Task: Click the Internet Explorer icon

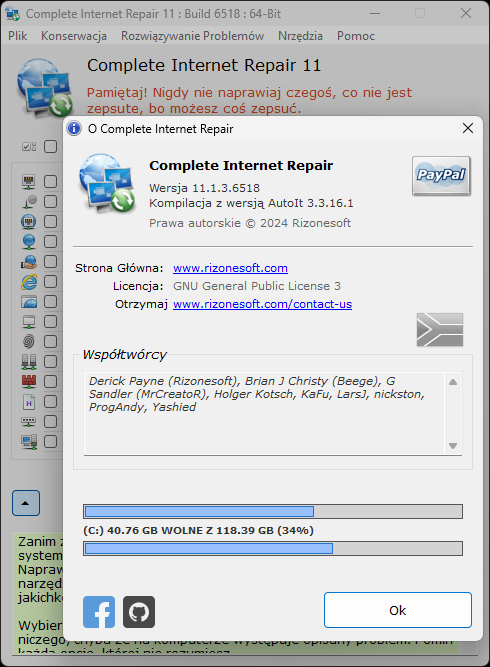Action: (x=28, y=282)
